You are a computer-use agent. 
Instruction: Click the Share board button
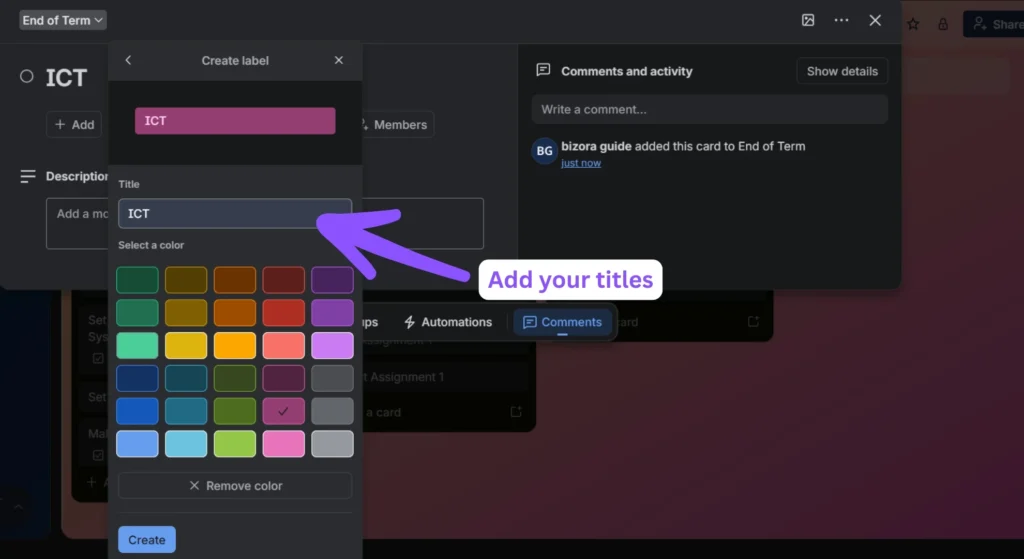point(995,24)
